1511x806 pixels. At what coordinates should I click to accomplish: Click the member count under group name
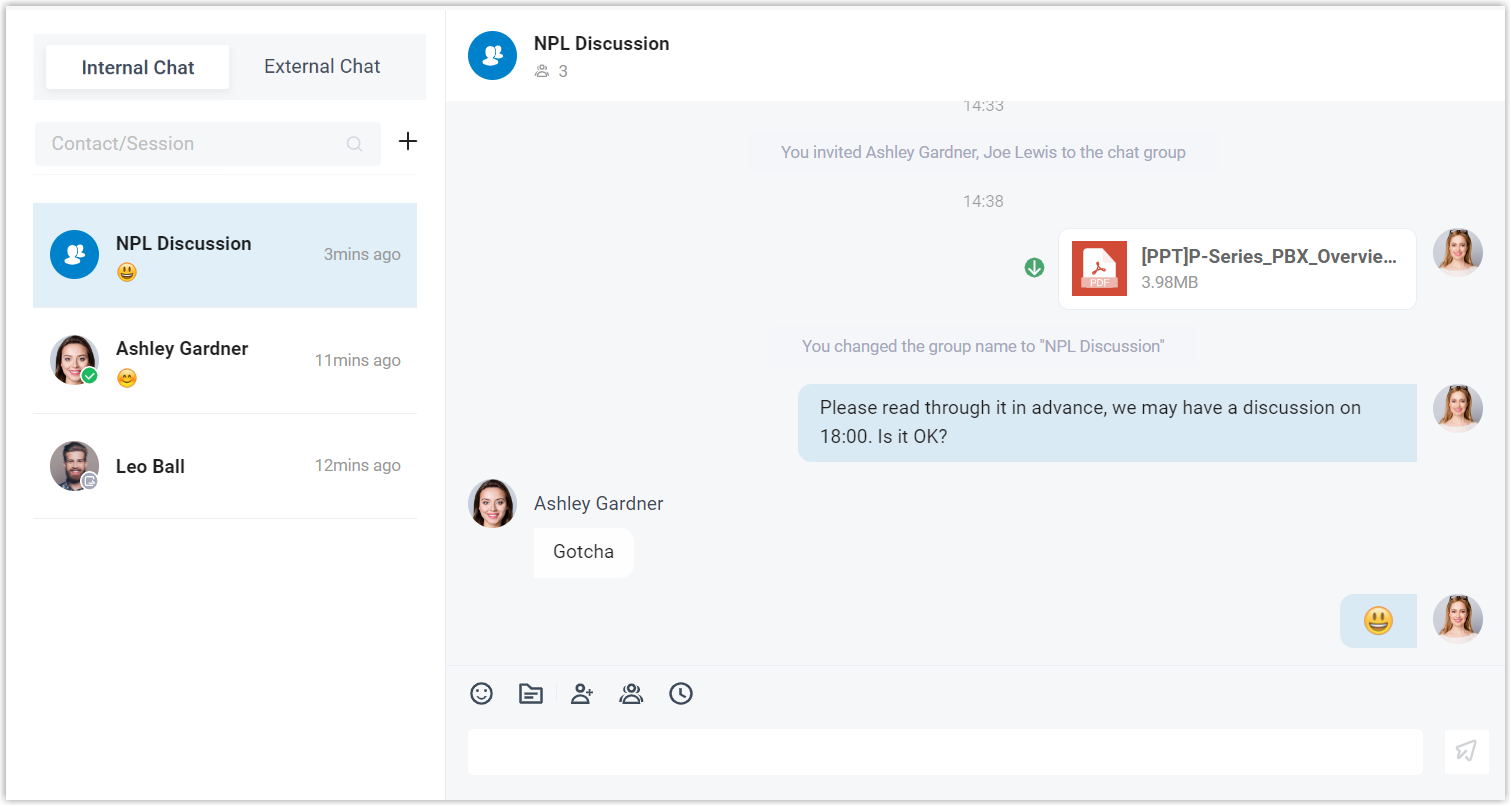(552, 71)
